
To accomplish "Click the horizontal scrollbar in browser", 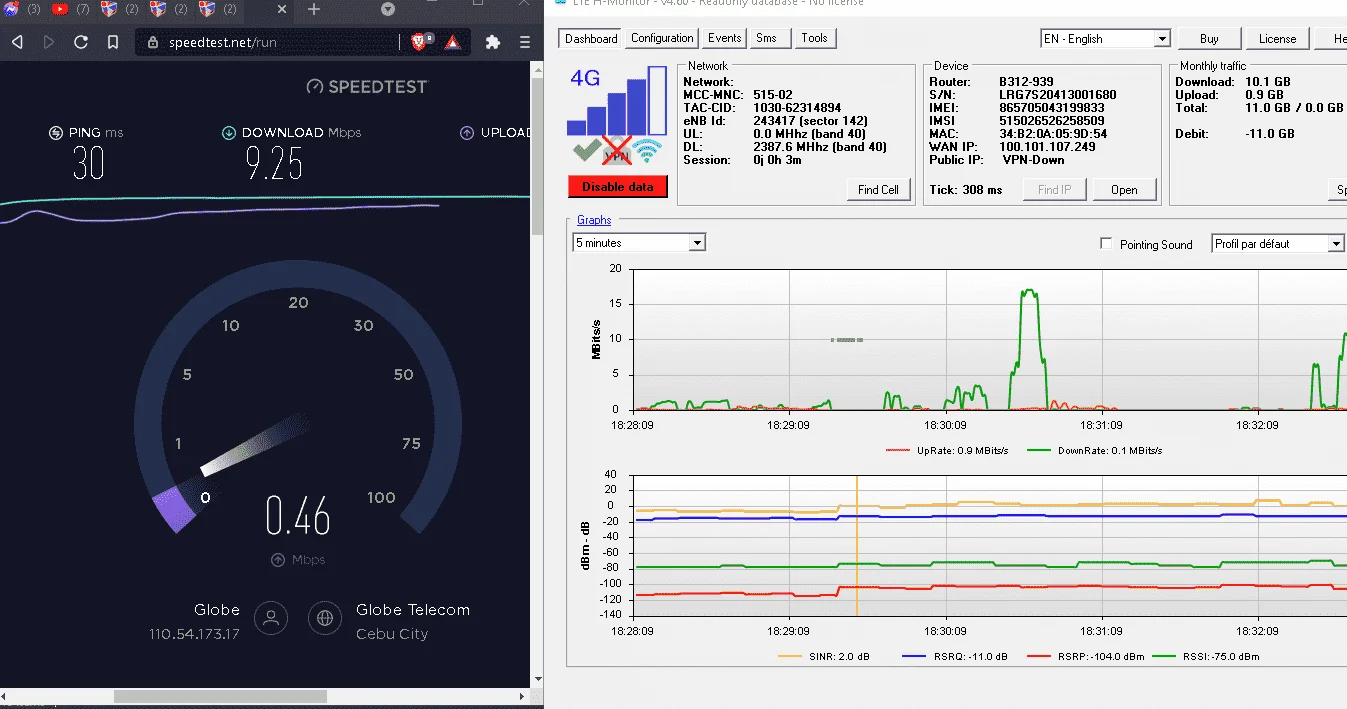I will 220,696.
